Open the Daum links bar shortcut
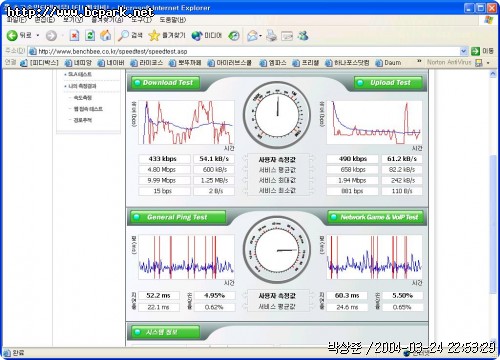Image resolution: width=500 pixels, height=360 pixels. pos(388,63)
